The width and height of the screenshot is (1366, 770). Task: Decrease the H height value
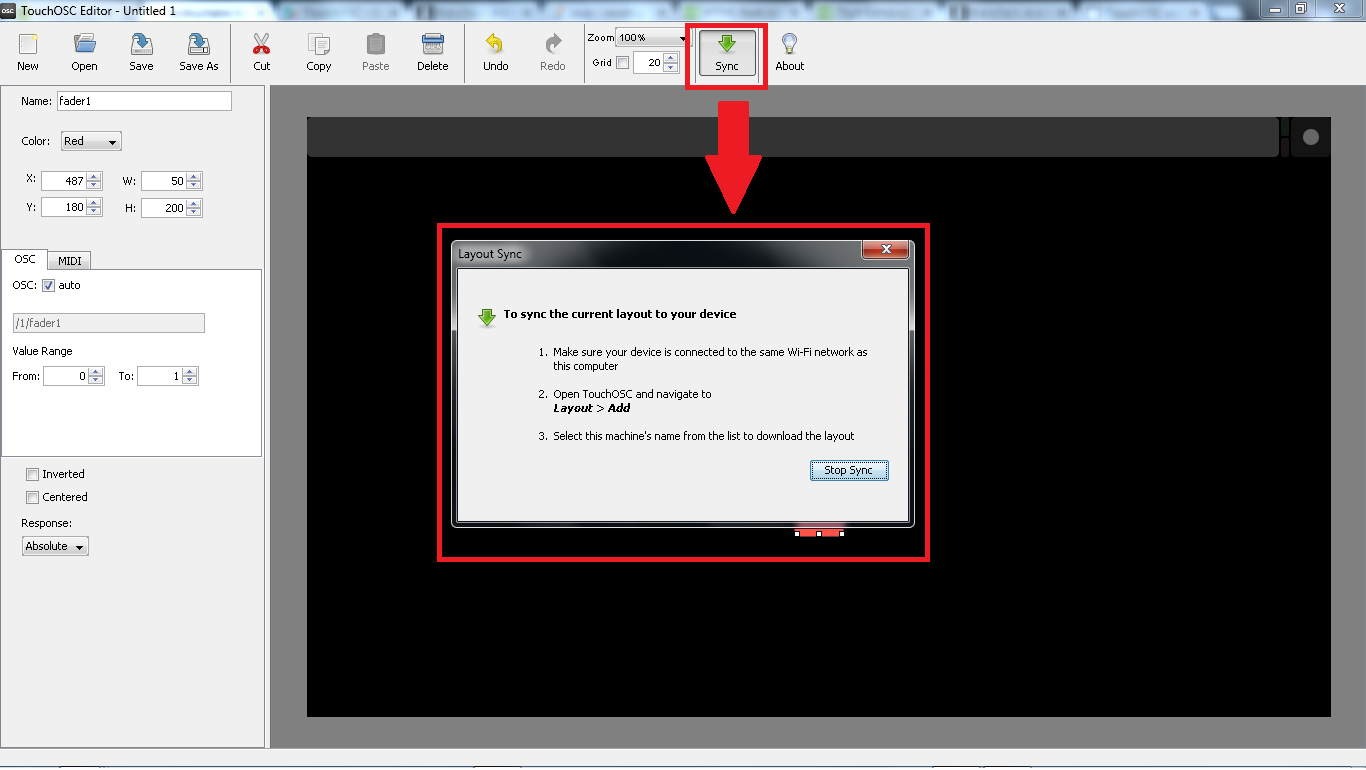click(194, 213)
